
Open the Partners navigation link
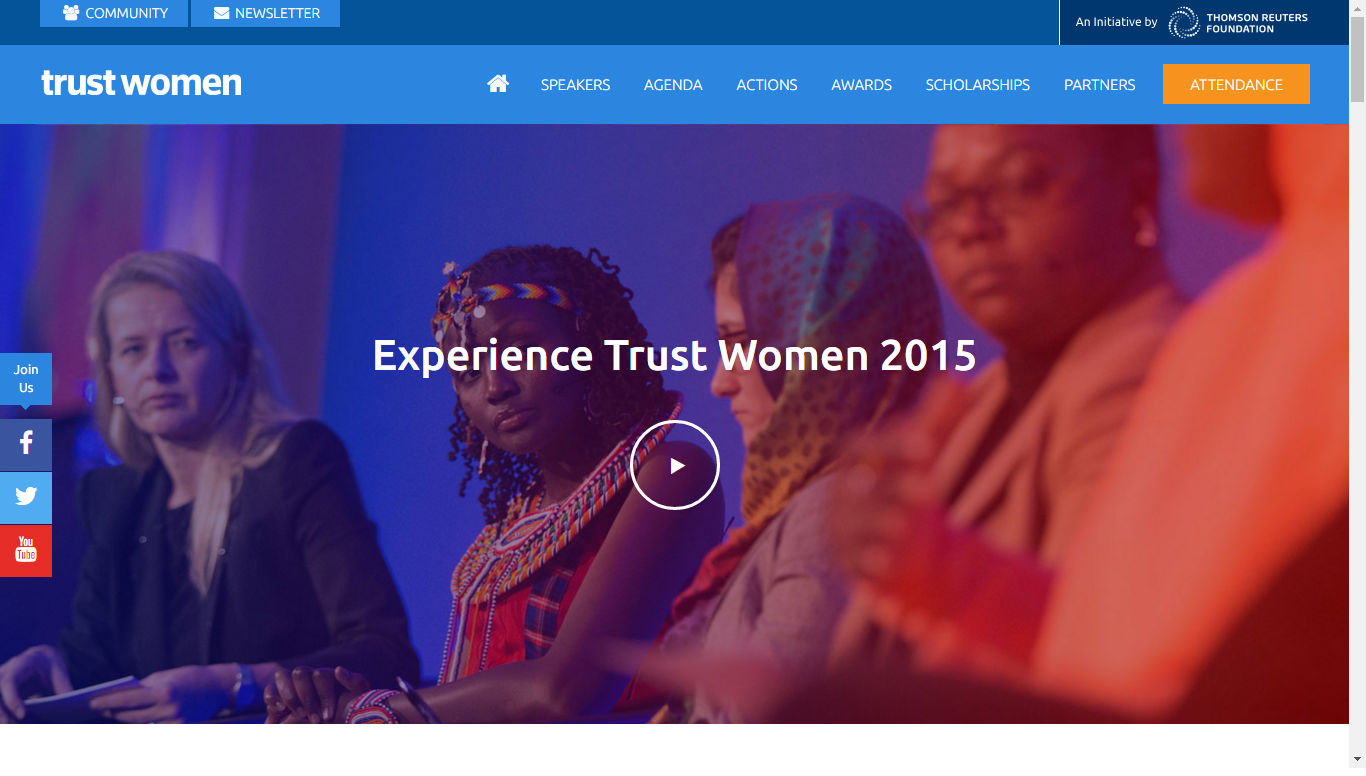click(x=1100, y=85)
